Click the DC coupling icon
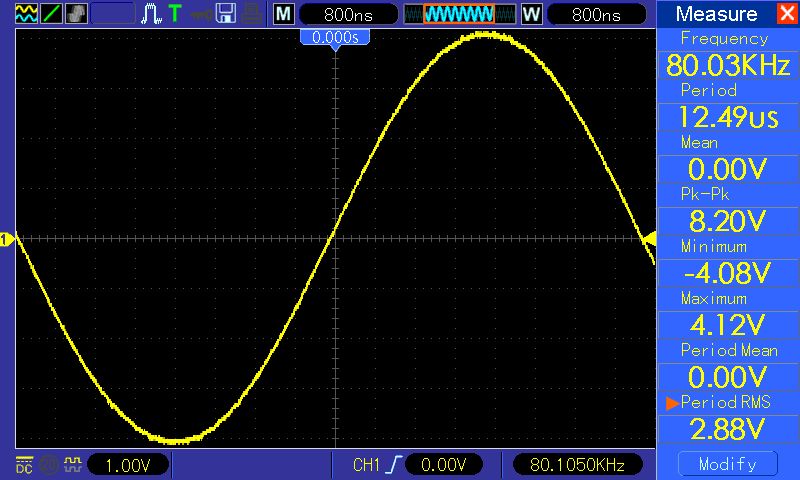This screenshot has height=480, width=800. click(x=24, y=465)
